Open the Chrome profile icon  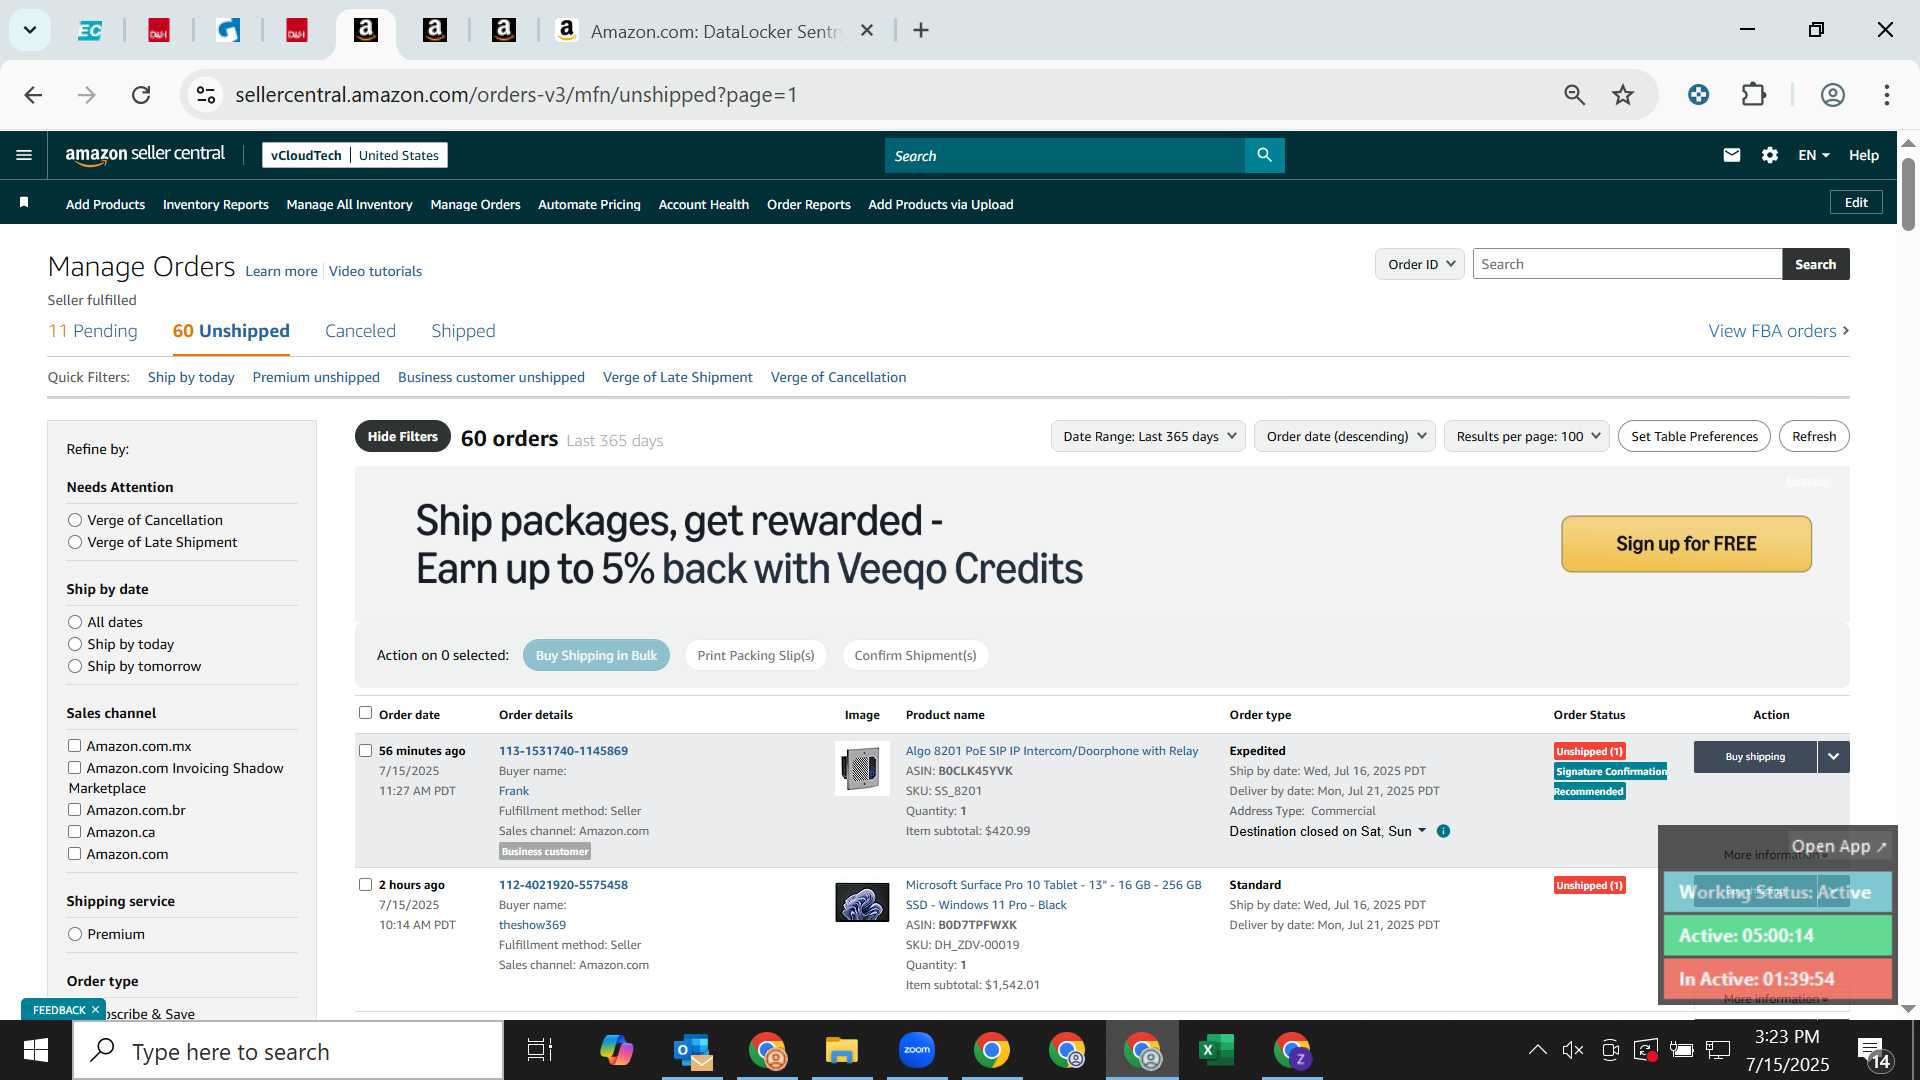1832,95
